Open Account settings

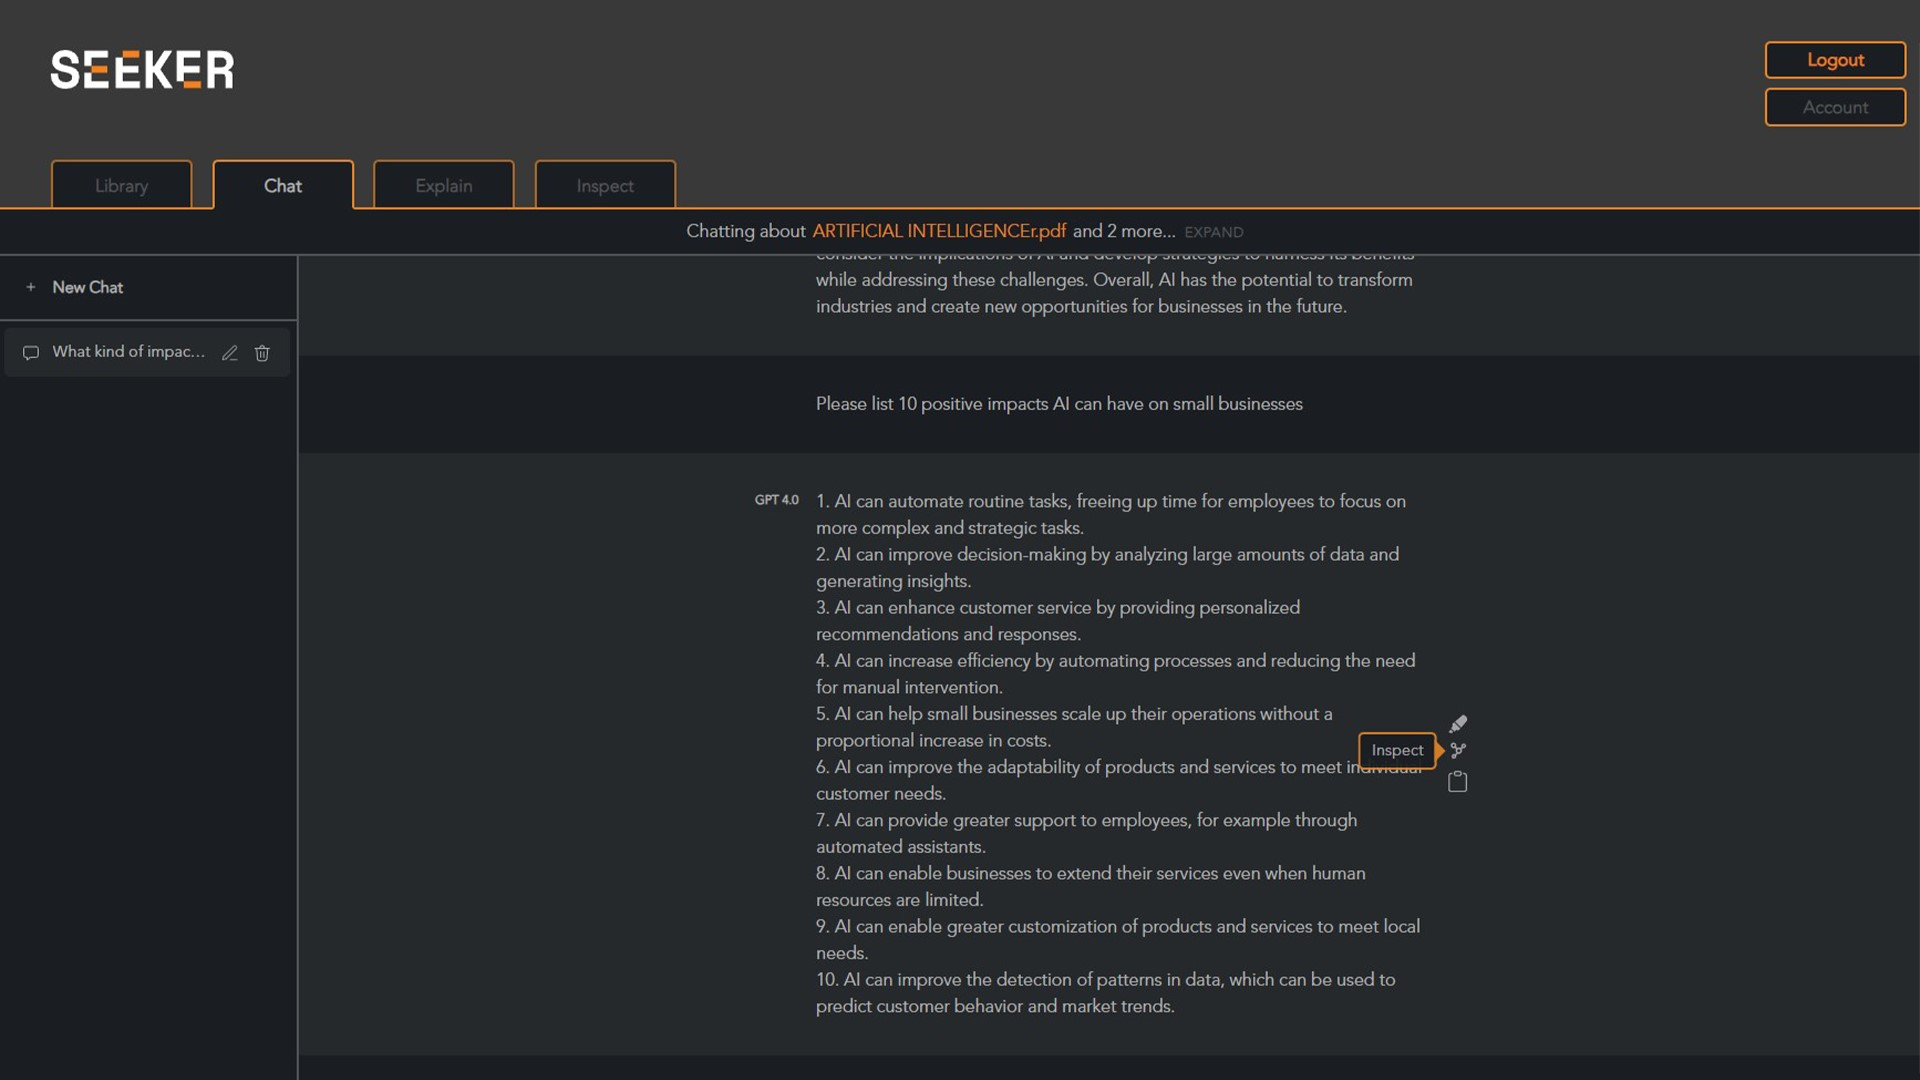(x=1834, y=107)
